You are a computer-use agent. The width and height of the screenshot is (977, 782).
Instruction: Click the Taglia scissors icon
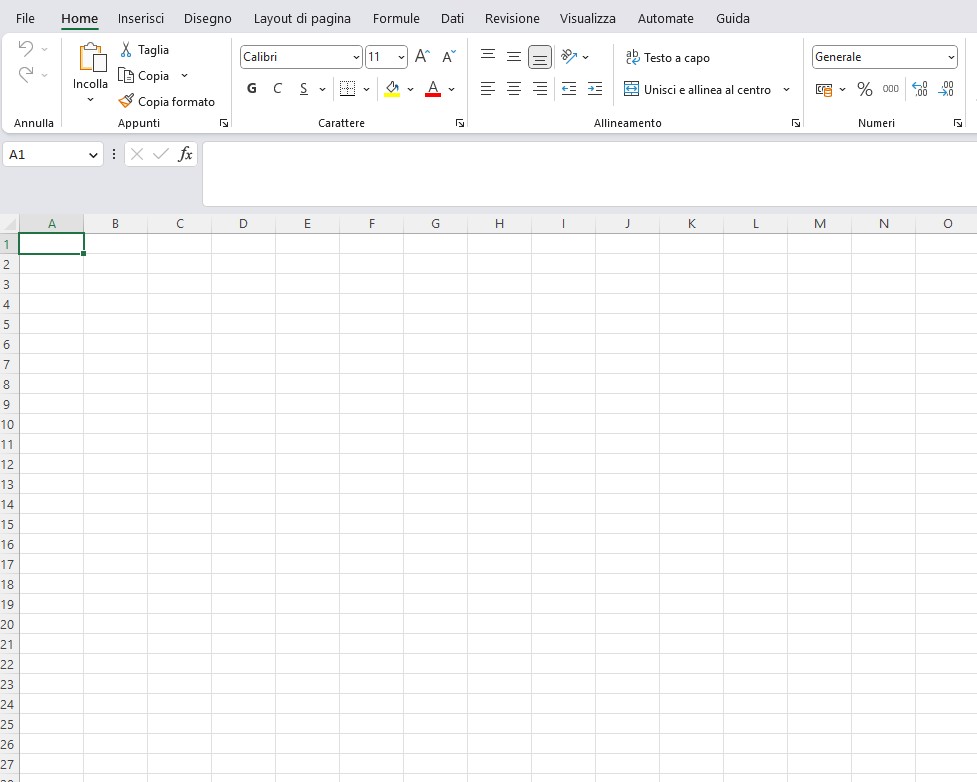point(126,50)
